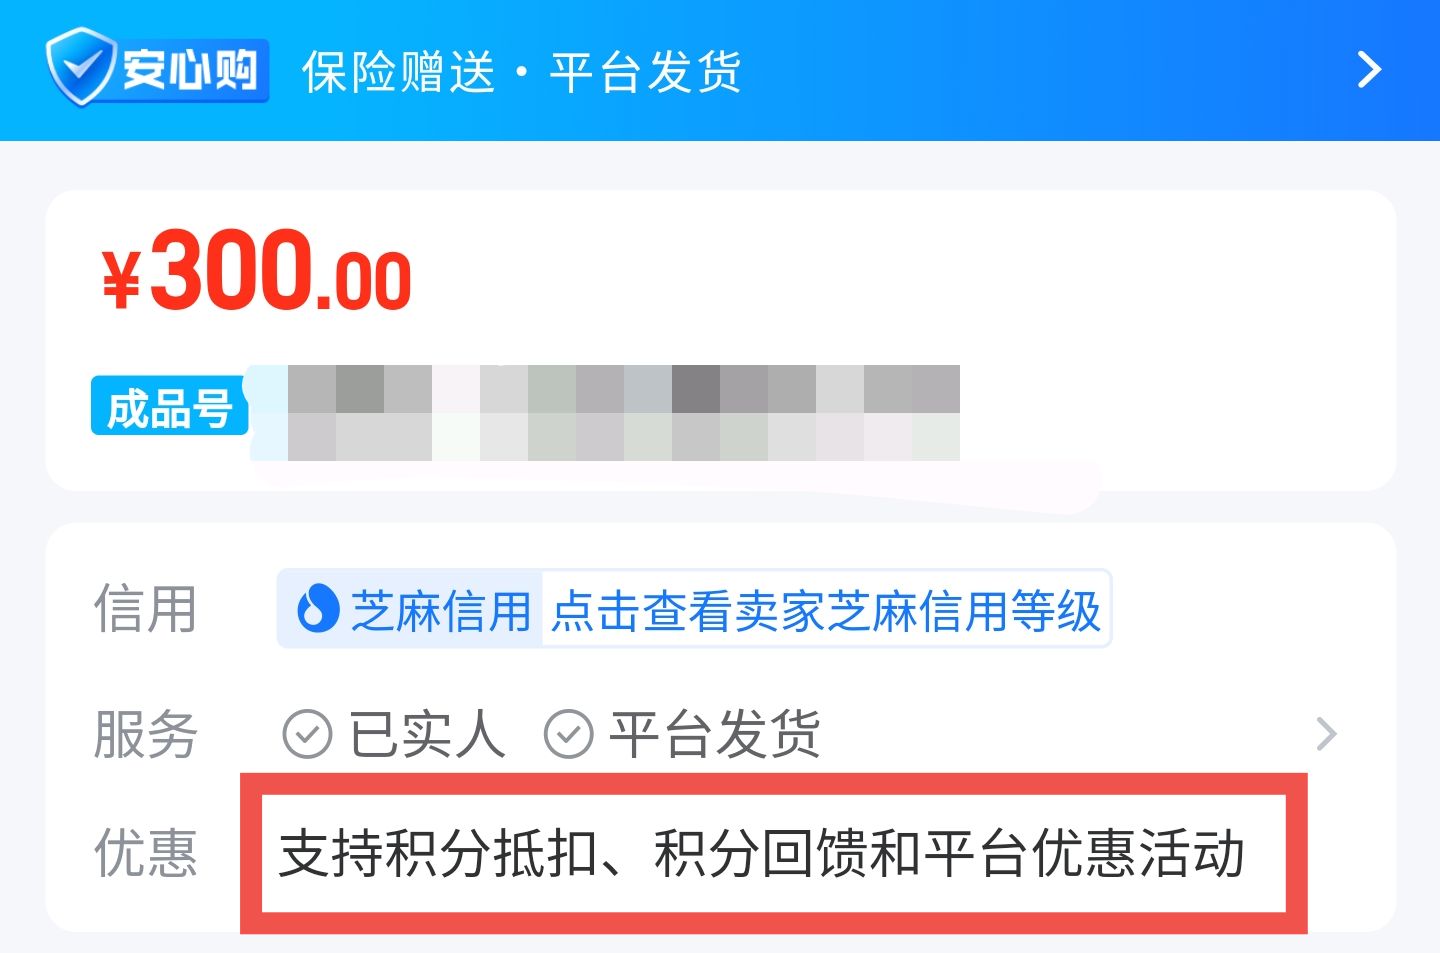The height and width of the screenshot is (953, 1440).
Task: Tap the check circle beside 已实人
Action: [x=307, y=734]
